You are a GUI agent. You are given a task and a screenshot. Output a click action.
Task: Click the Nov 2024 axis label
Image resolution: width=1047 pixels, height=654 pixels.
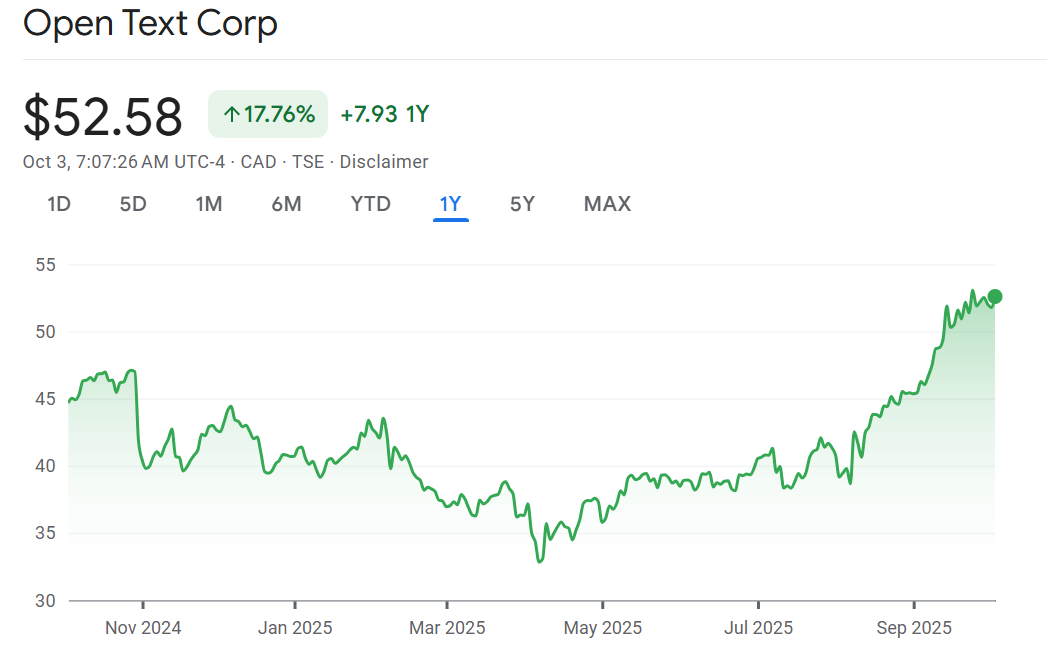pyautogui.click(x=143, y=628)
